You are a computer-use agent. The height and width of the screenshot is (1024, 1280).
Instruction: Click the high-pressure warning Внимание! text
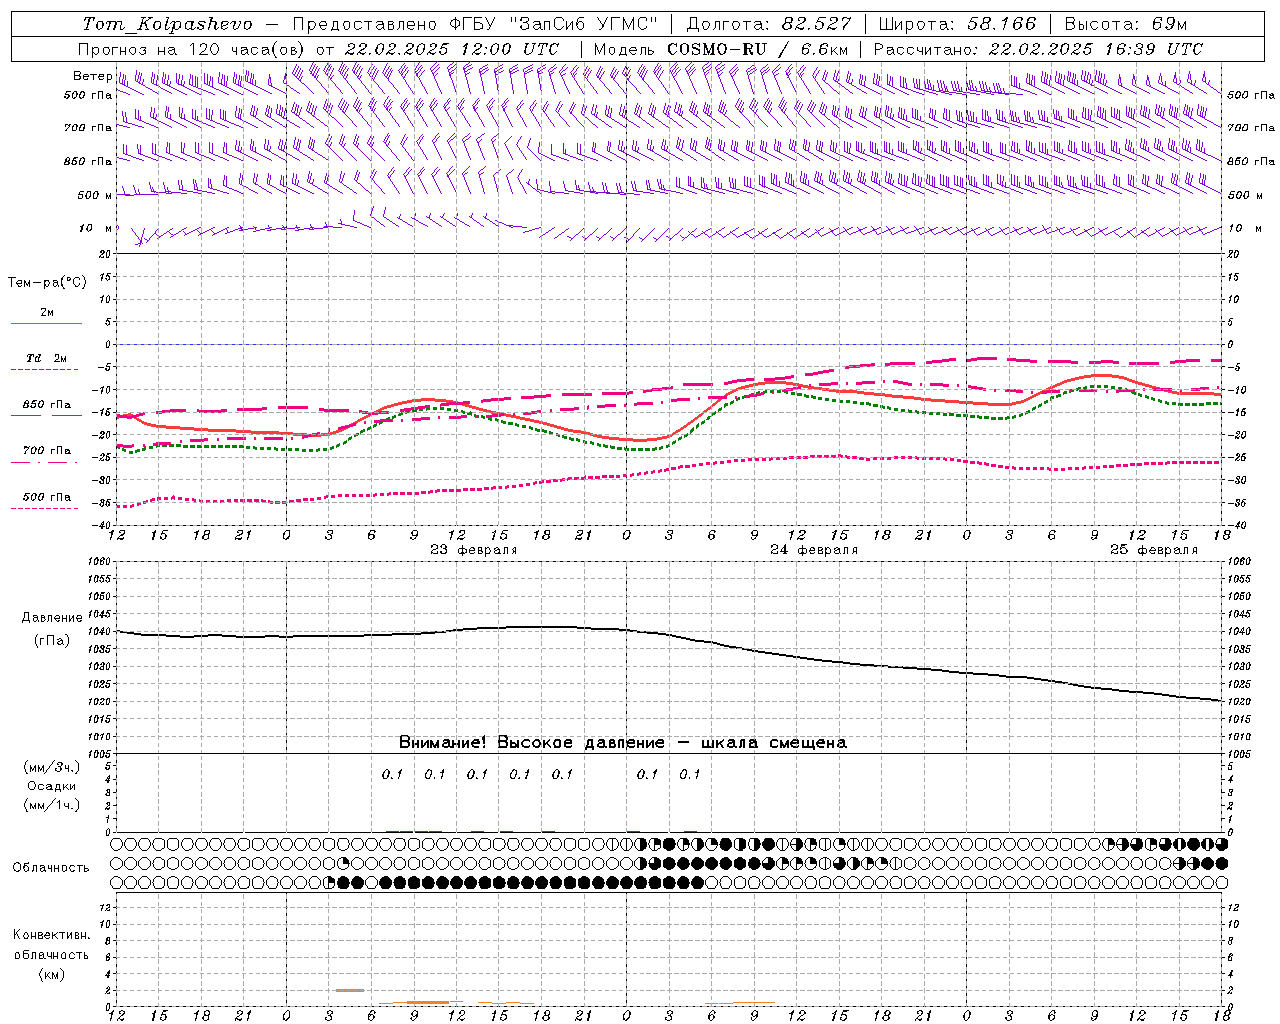pyautogui.click(x=622, y=742)
